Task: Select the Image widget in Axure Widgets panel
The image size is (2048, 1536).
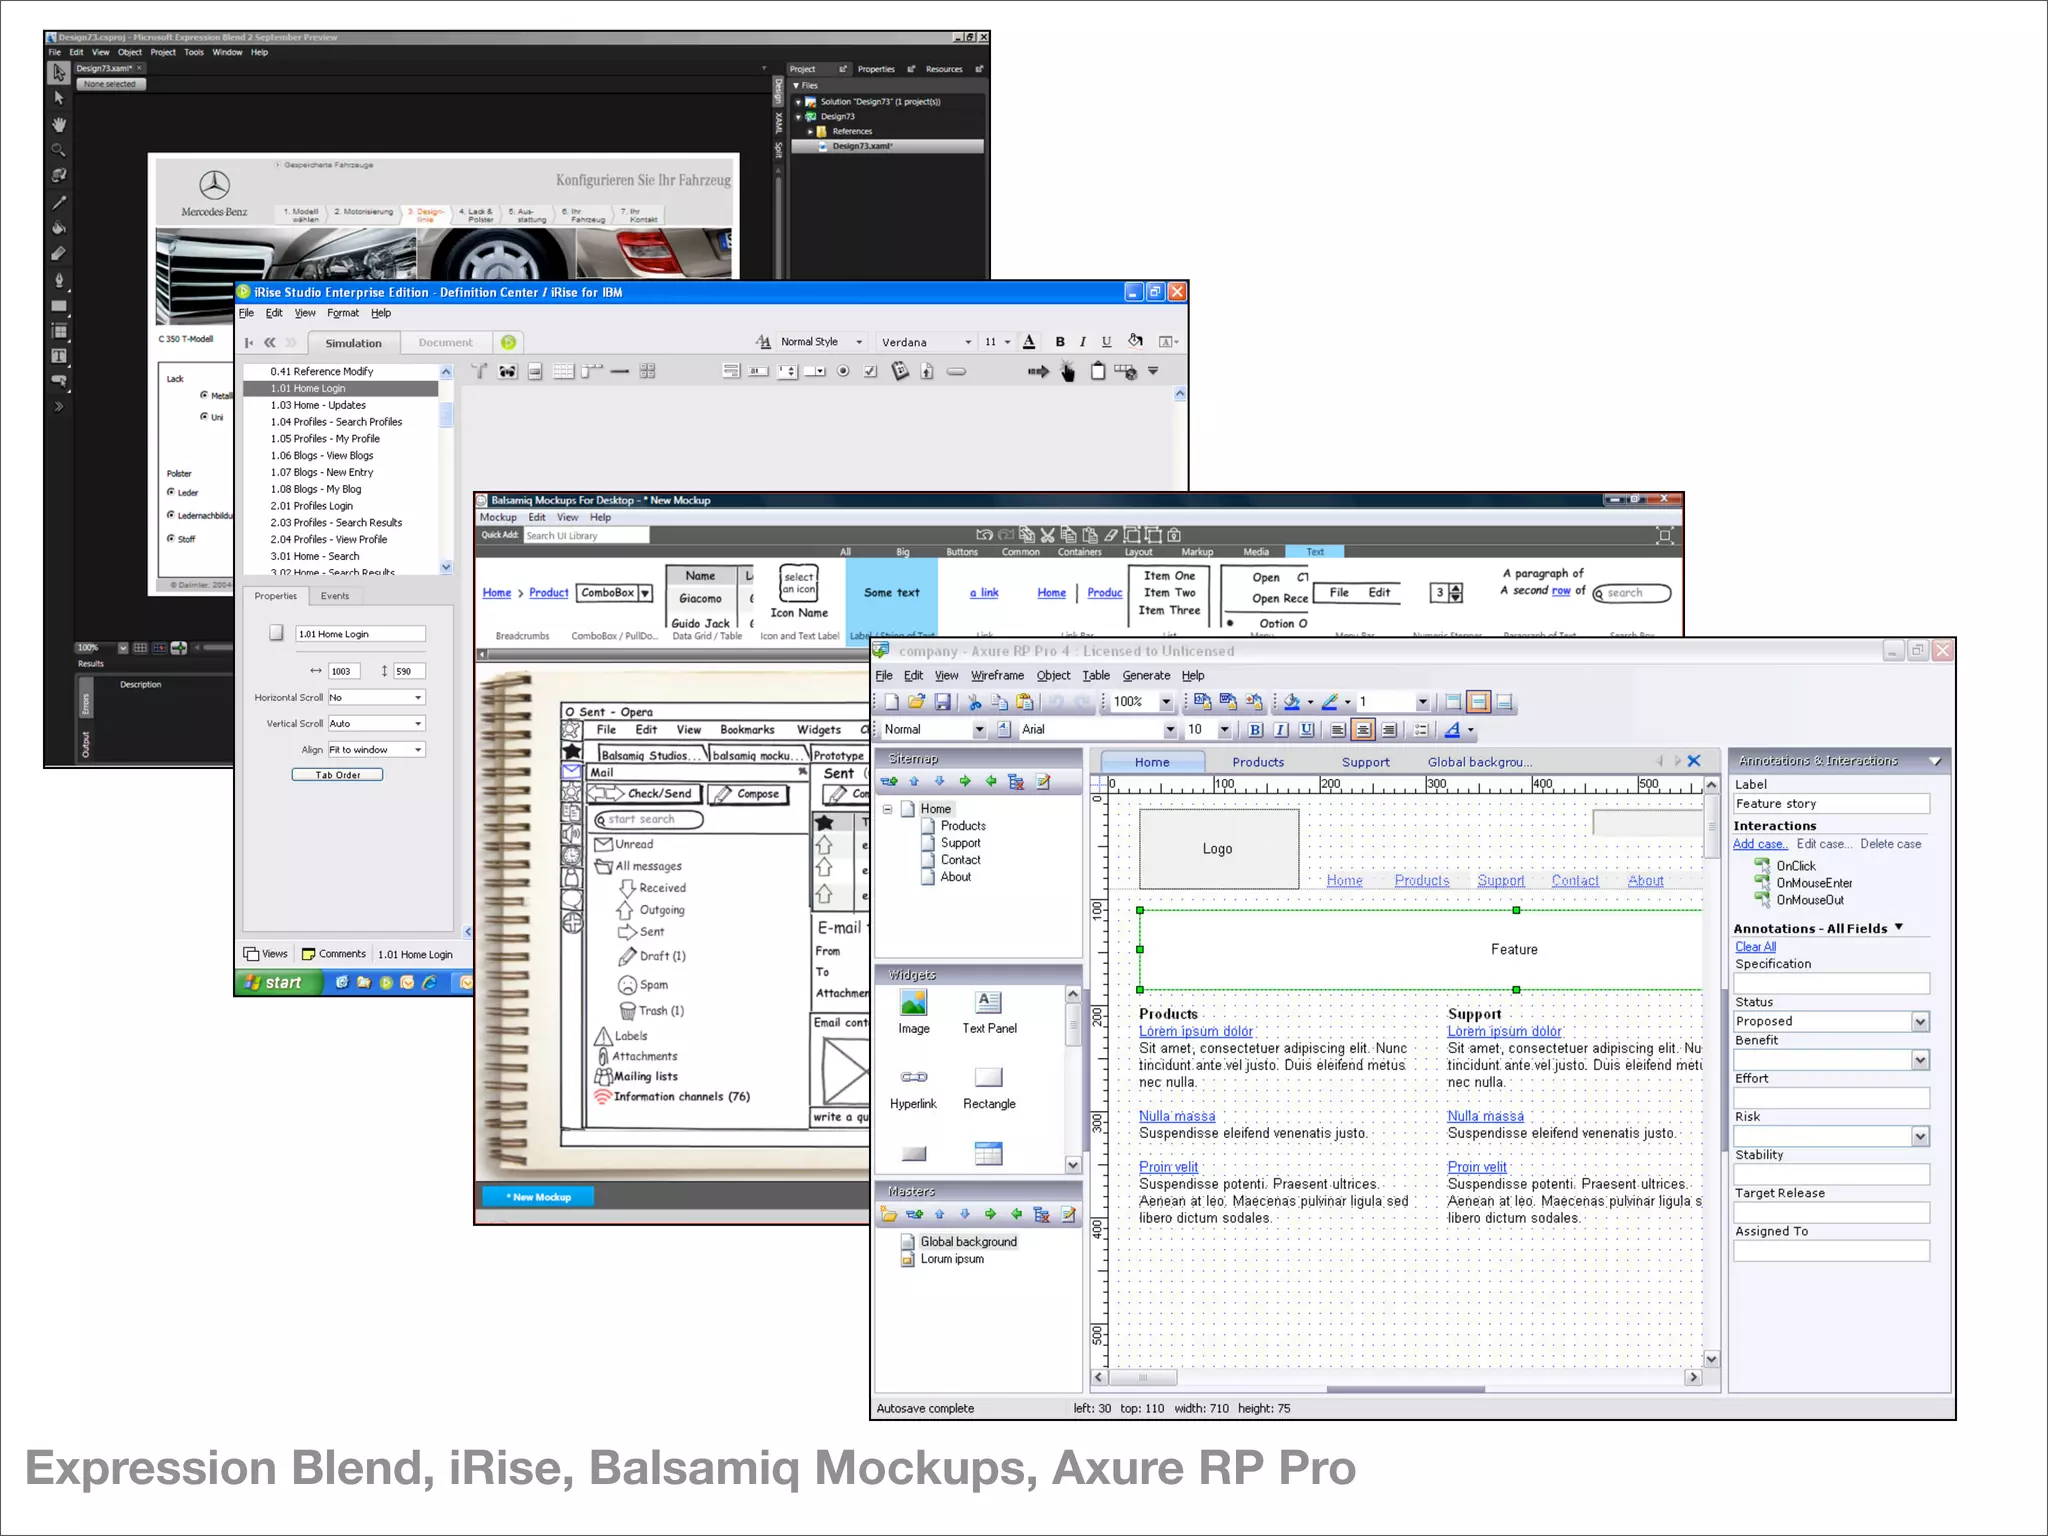Action: click(913, 1012)
